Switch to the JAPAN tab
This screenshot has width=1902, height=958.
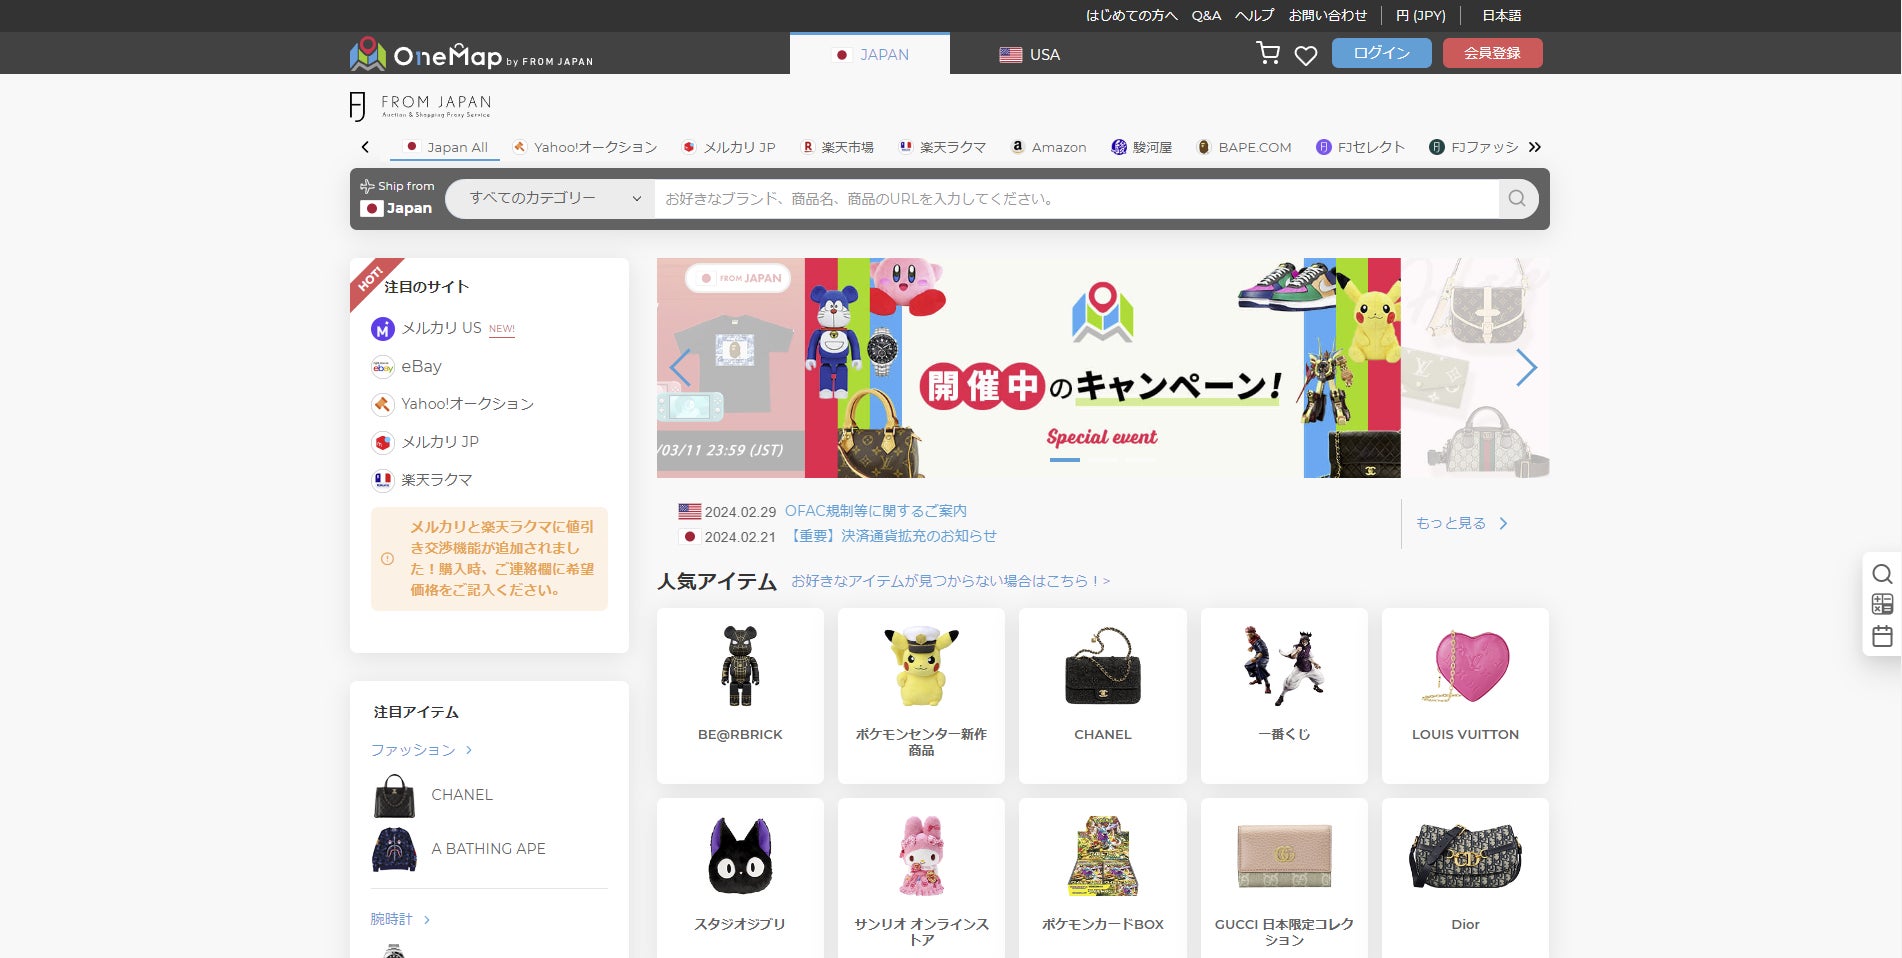click(x=870, y=54)
